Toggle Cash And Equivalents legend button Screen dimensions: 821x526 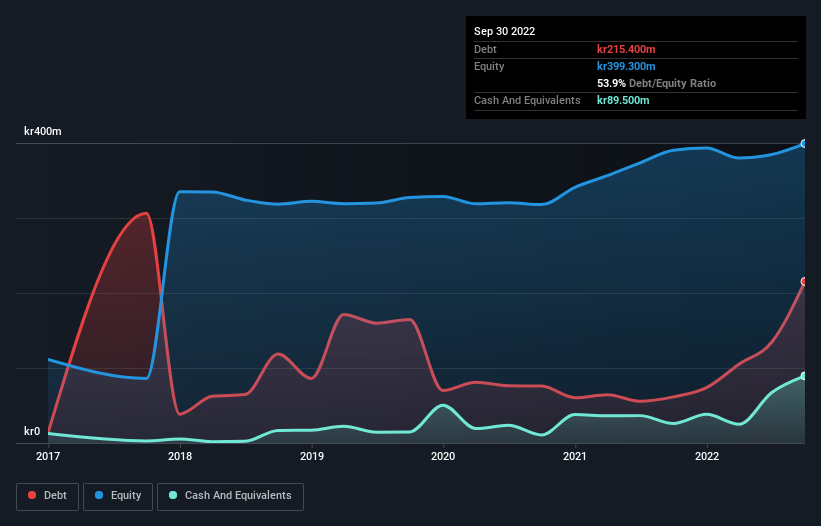[230, 496]
